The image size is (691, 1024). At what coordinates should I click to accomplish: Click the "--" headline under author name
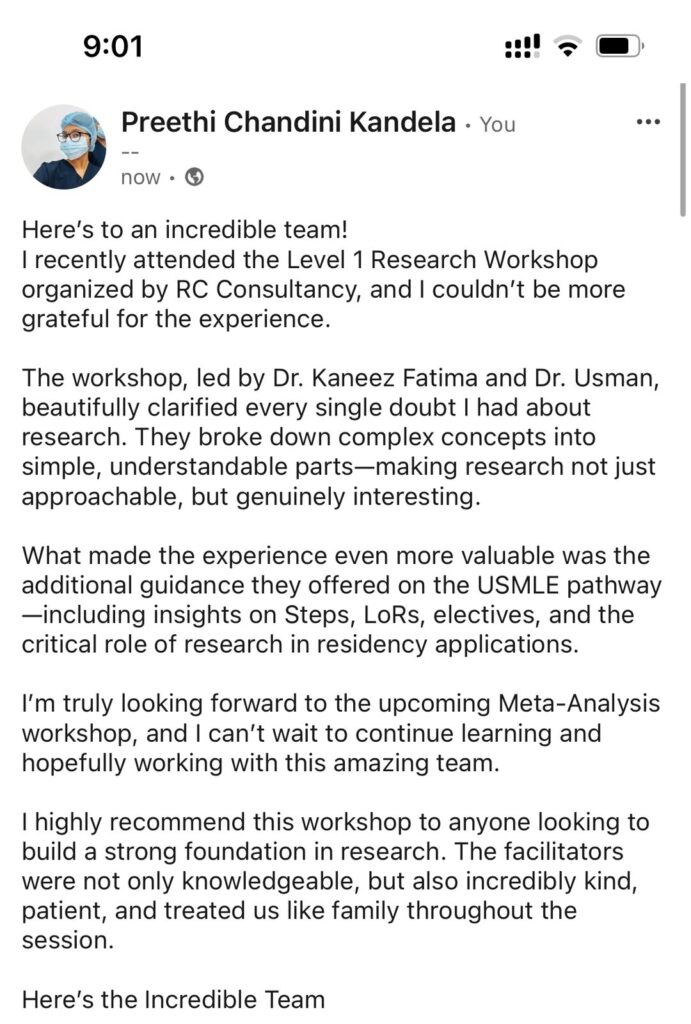point(129,151)
